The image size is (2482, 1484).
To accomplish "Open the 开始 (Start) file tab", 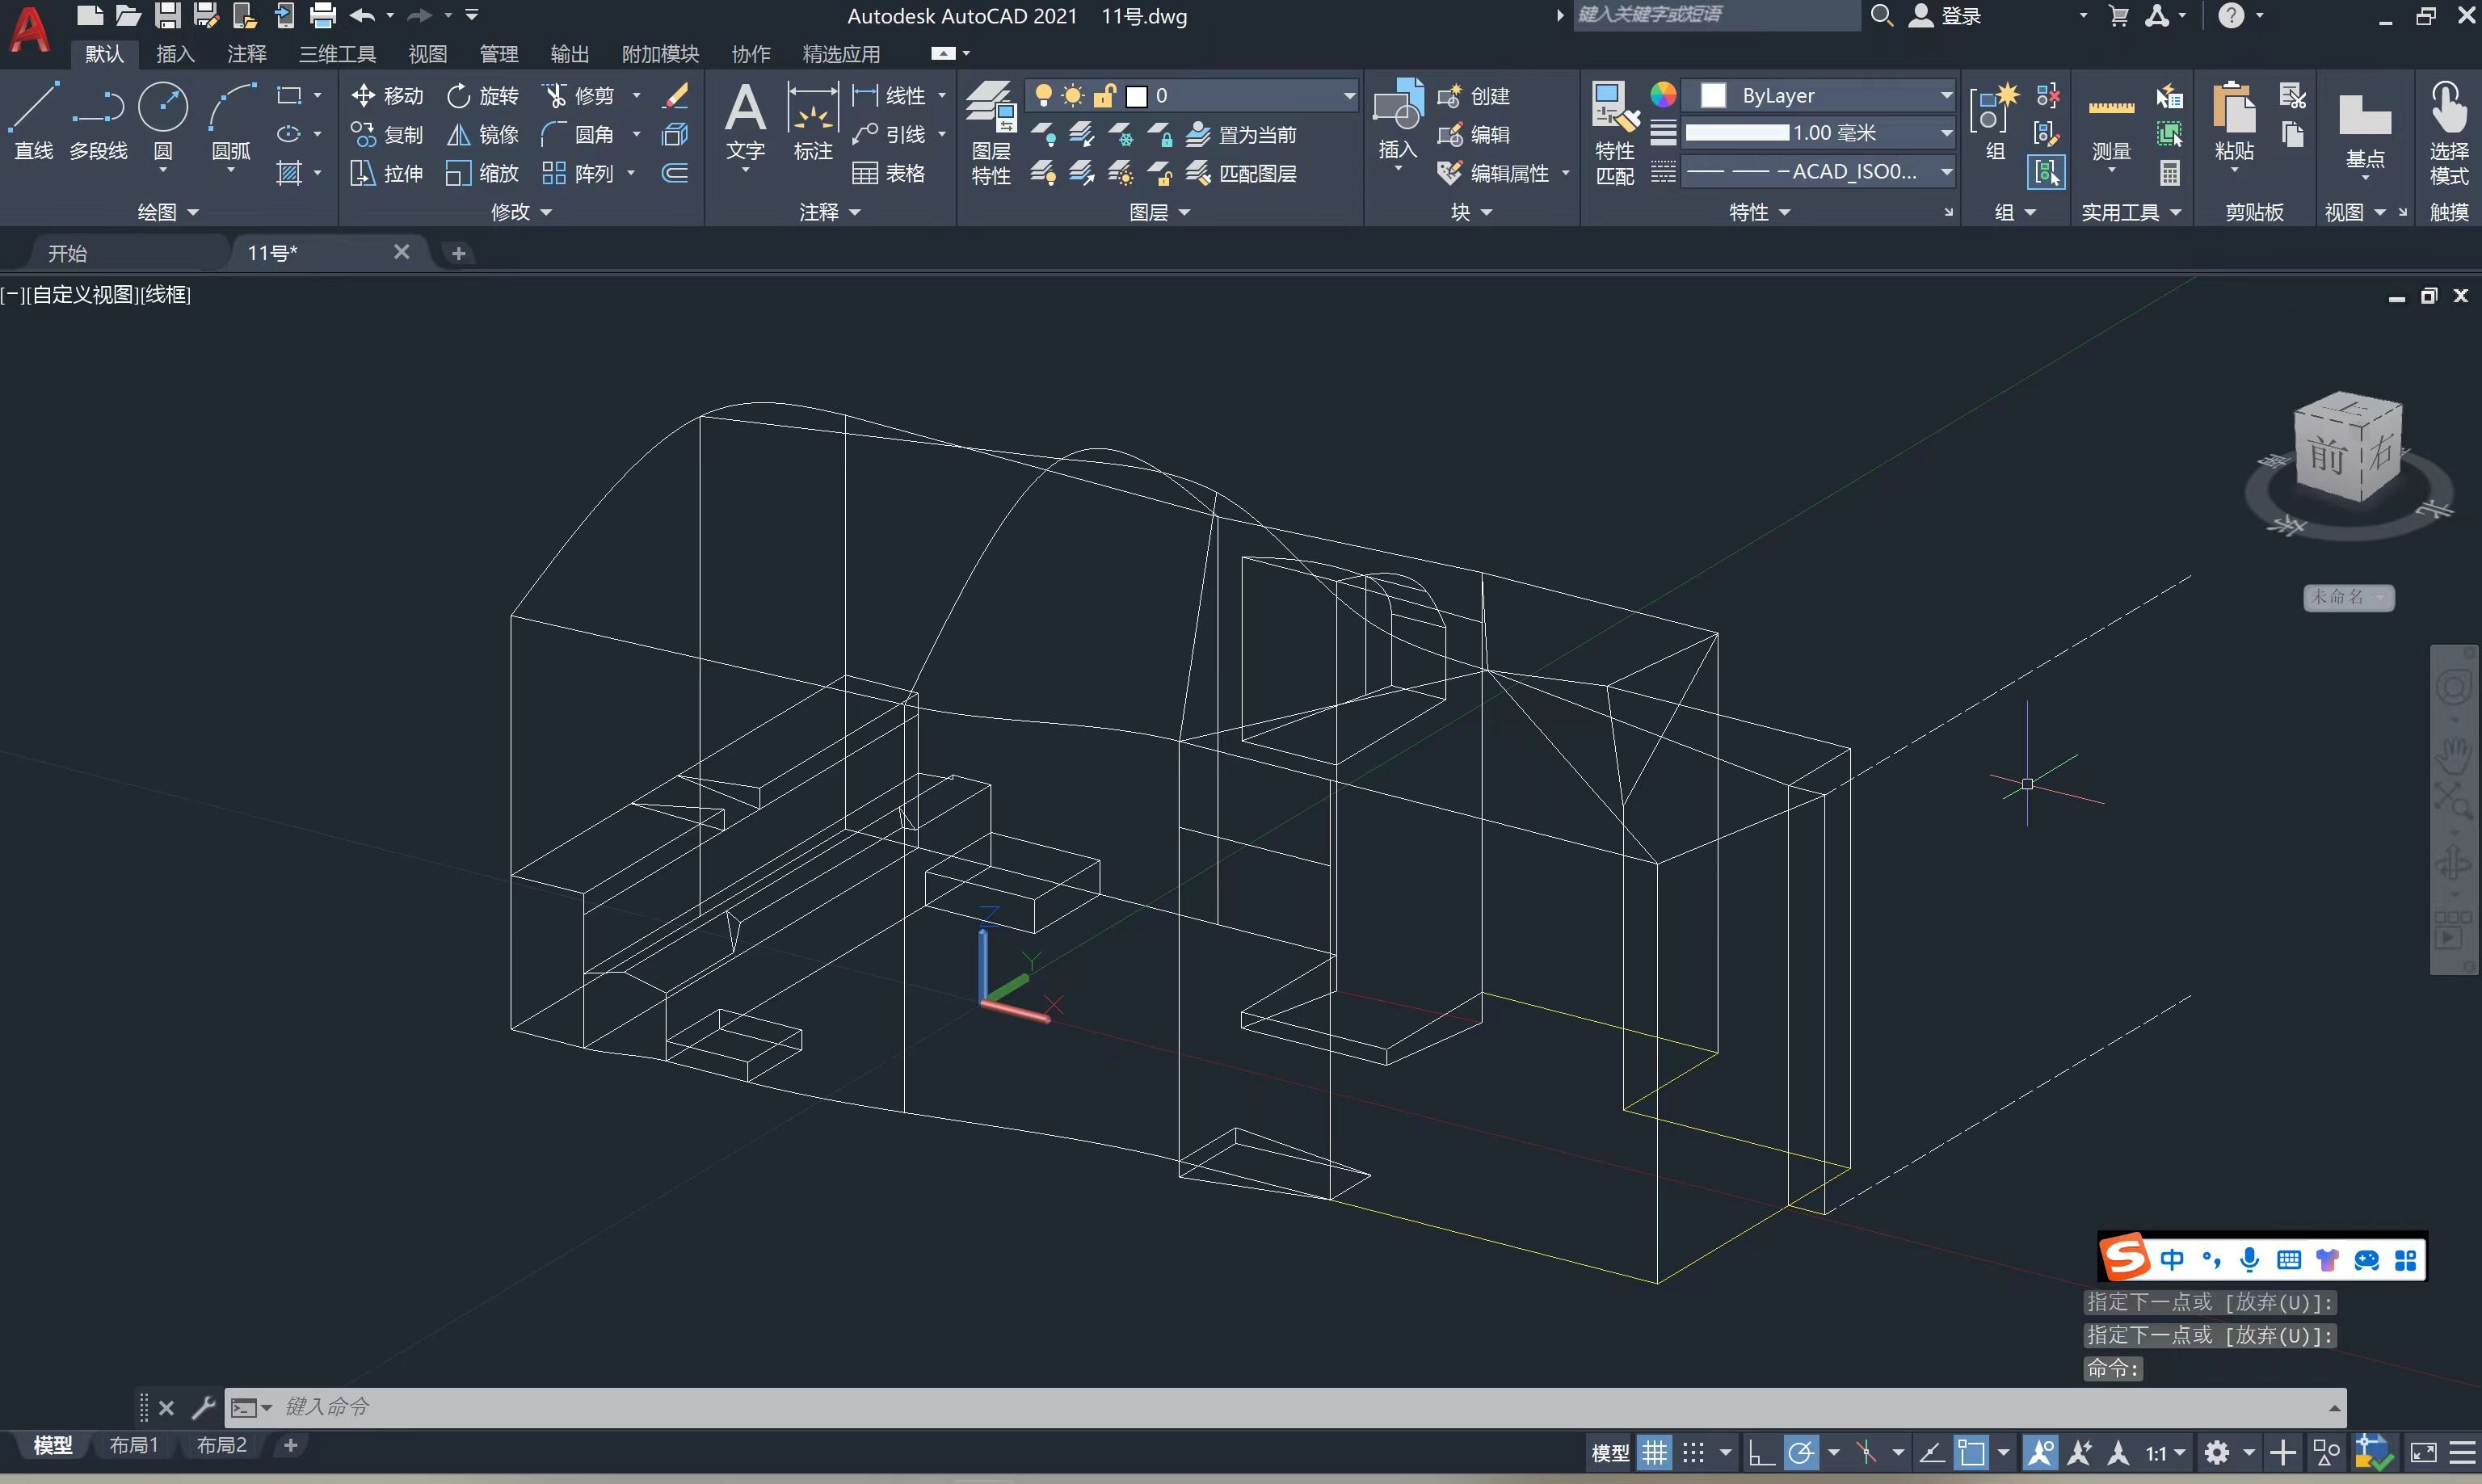I will tap(67, 254).
